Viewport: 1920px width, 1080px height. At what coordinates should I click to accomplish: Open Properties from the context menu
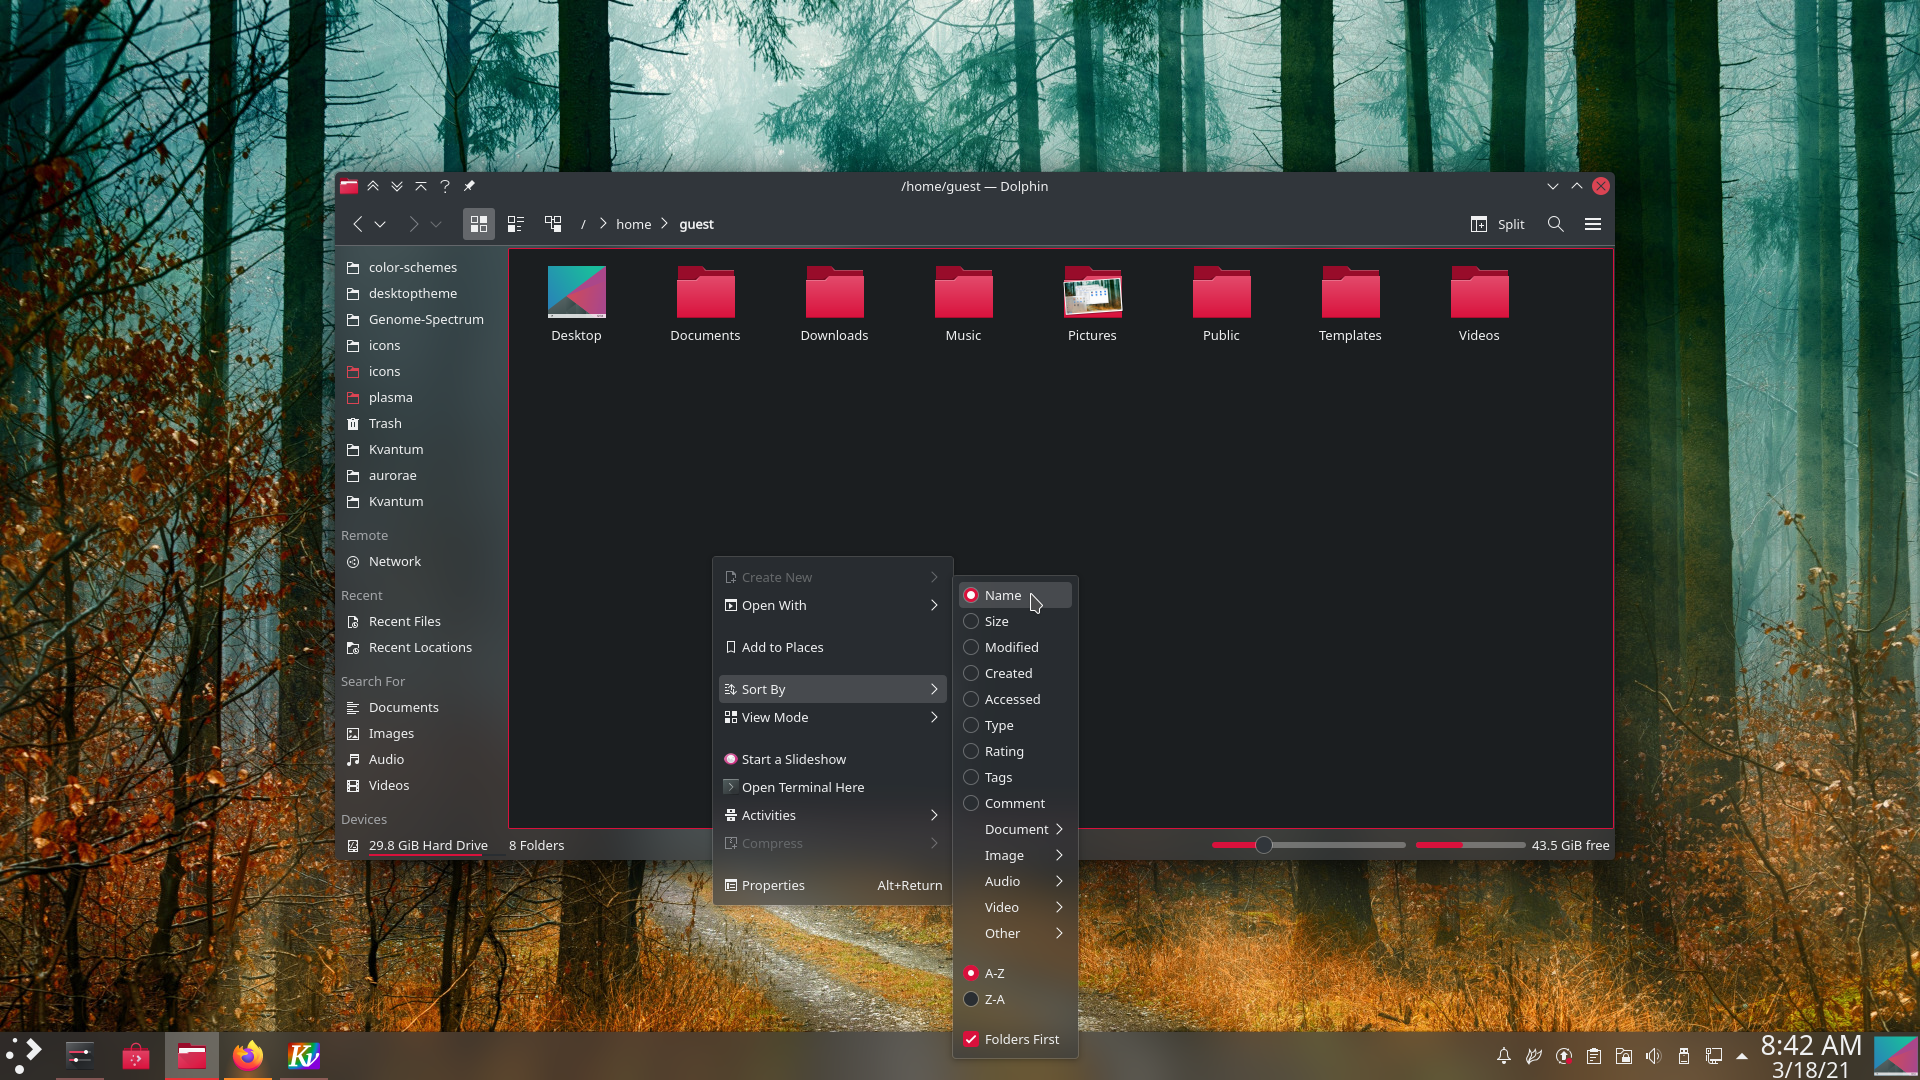pos(832,885)
